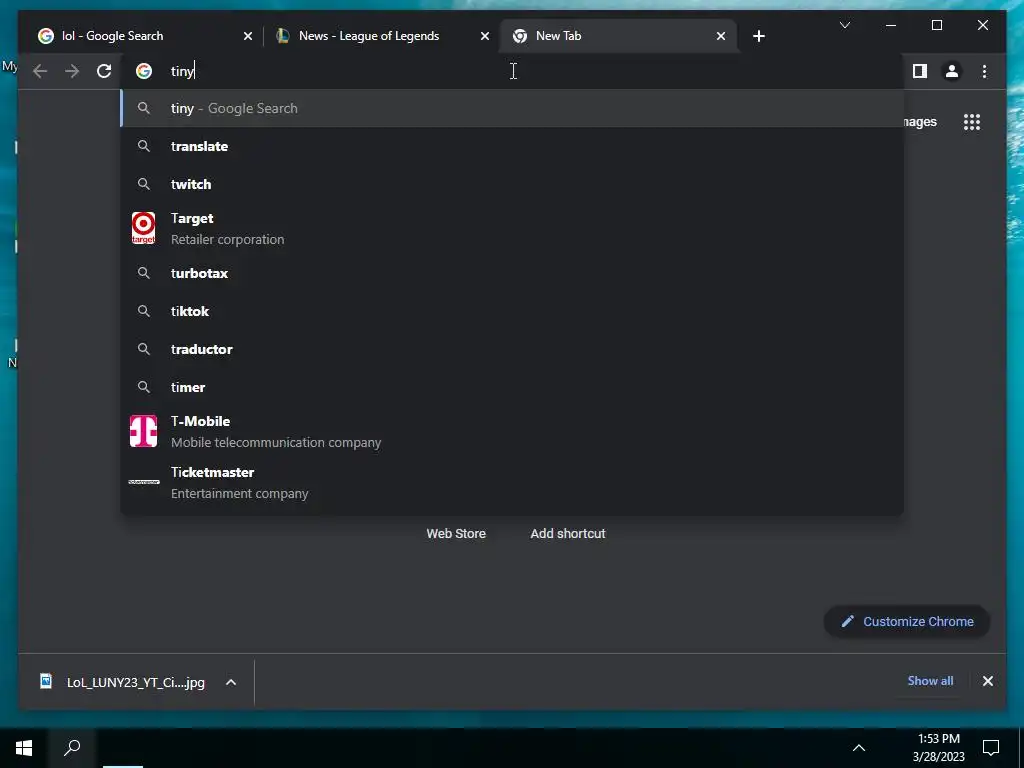
Task: Choose the turbotax suggestion
Action: [512, 273]
